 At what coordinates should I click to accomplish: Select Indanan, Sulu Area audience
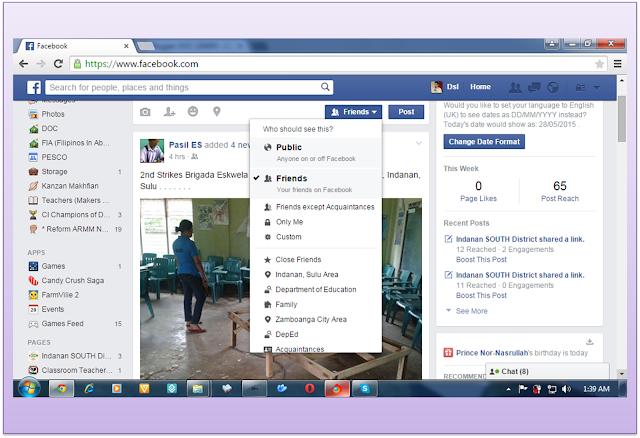316,275
